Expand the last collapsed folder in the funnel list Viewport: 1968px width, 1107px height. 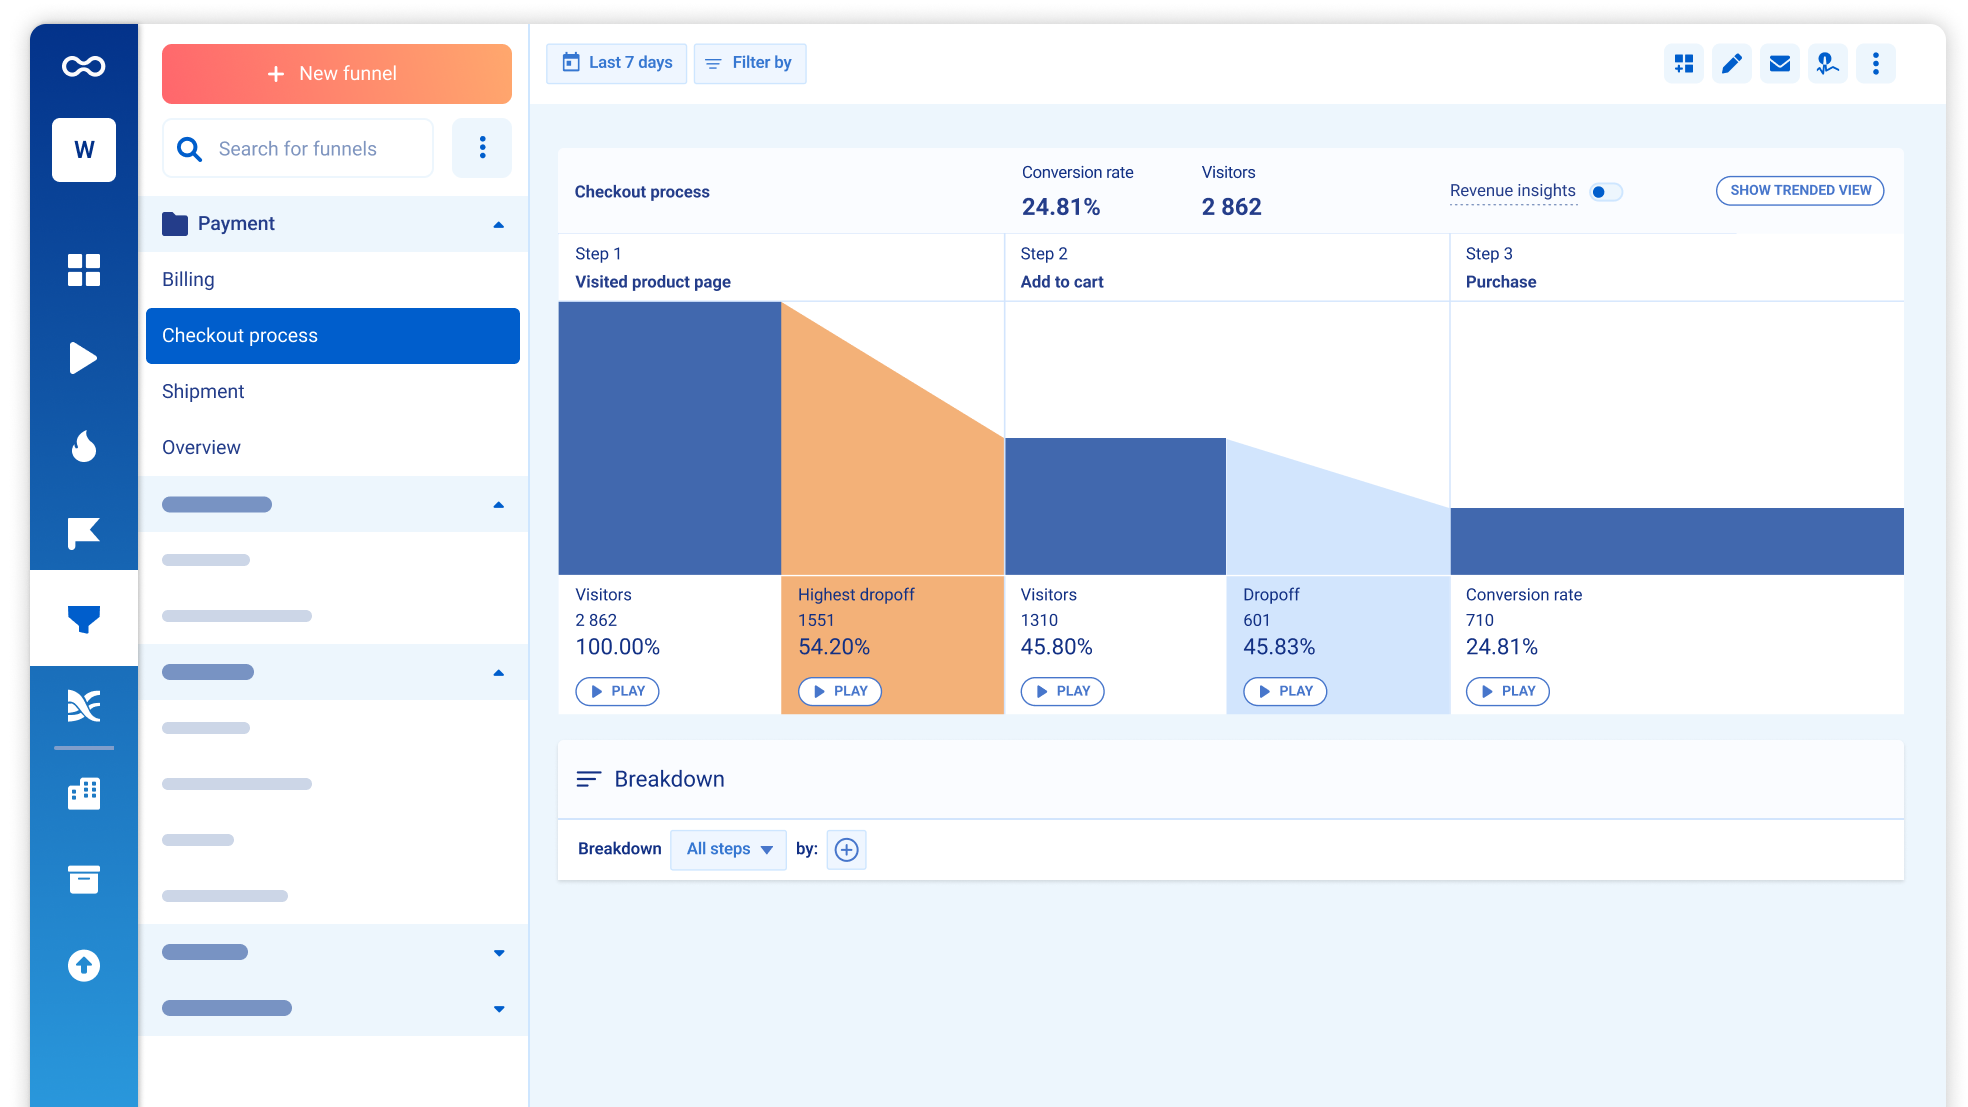click(x=498, y=1008)
